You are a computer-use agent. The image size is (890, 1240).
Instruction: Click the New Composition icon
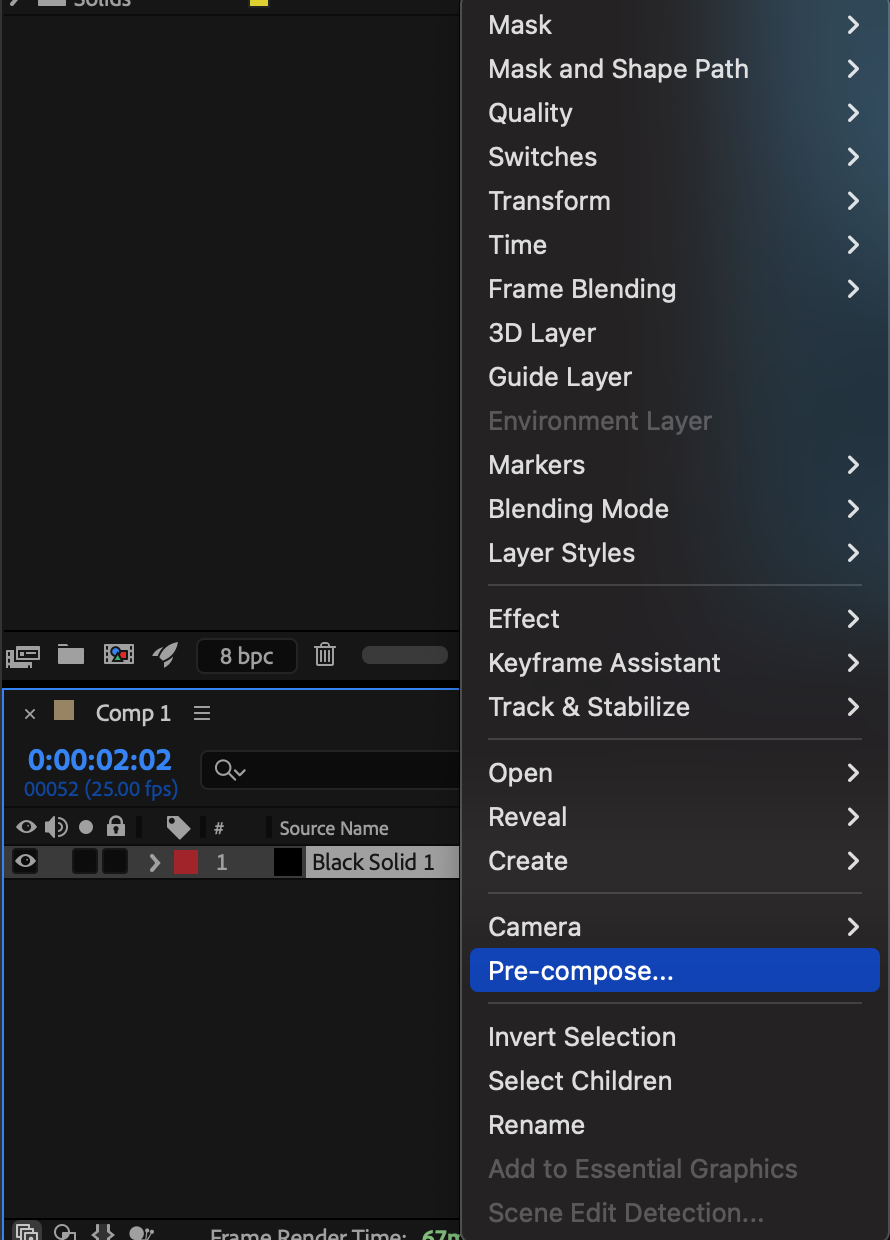tap(118, 655)
